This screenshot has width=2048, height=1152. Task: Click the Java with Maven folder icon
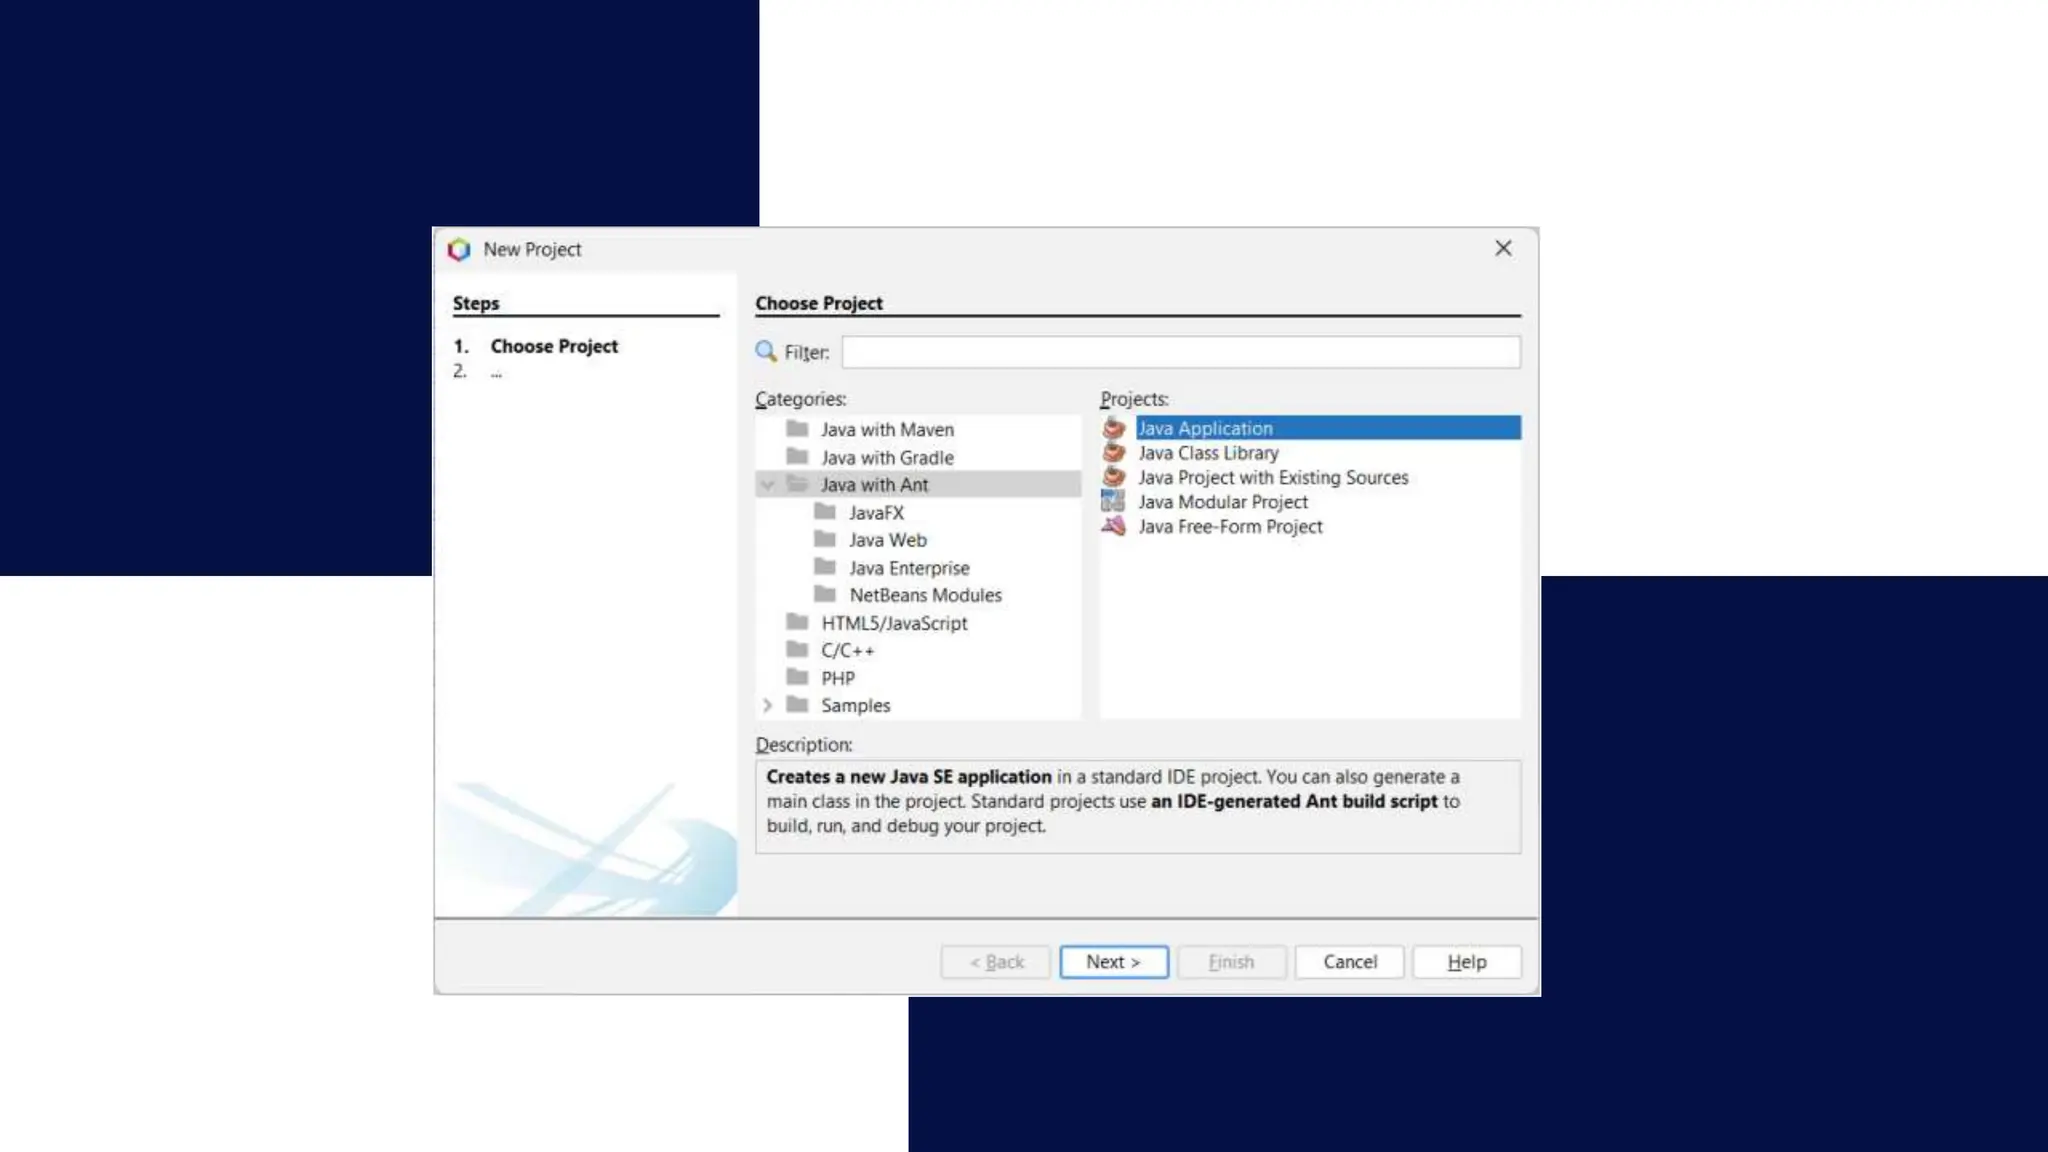(797, 429)
